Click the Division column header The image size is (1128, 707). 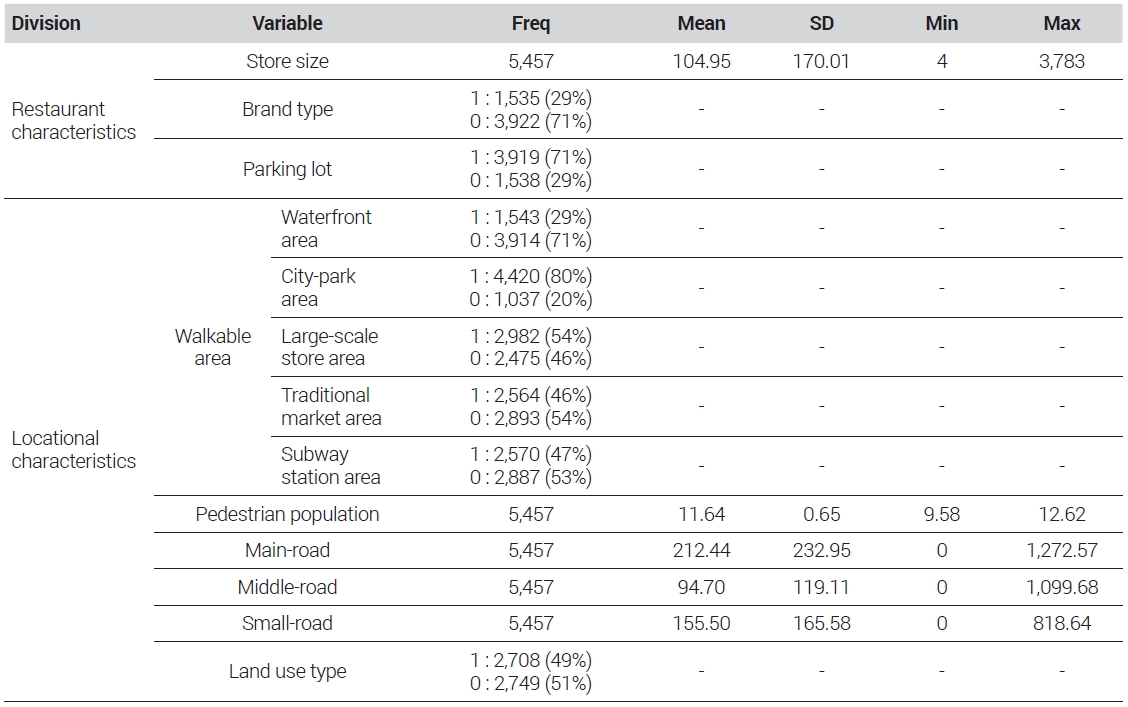click(46, 24)
